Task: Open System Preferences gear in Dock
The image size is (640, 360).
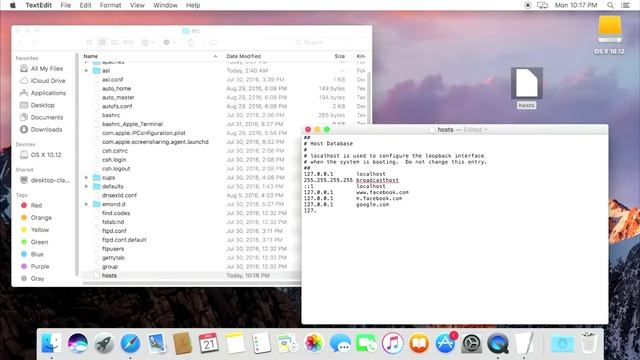Action: [x=471, y=343]
